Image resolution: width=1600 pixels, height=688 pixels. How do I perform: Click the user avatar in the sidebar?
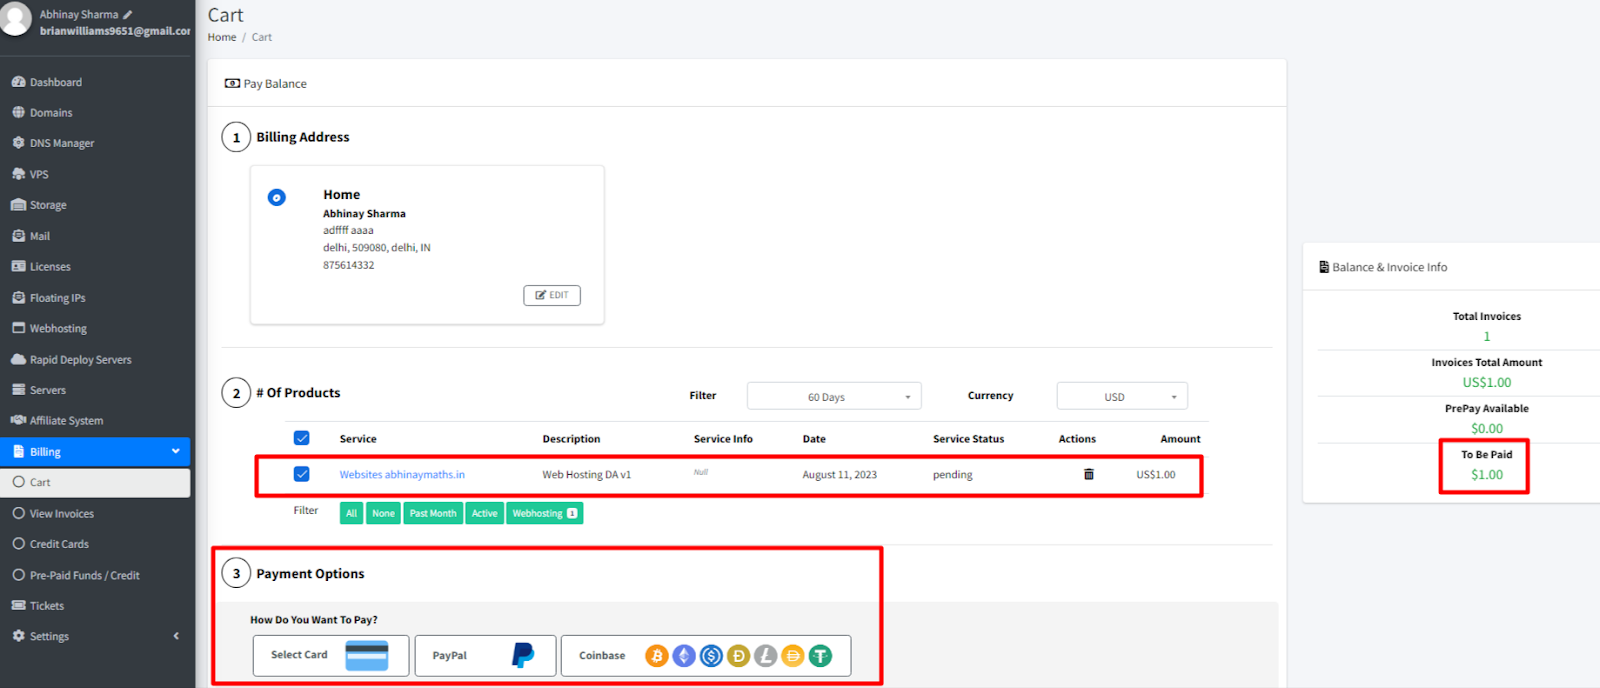click(15, 20)
